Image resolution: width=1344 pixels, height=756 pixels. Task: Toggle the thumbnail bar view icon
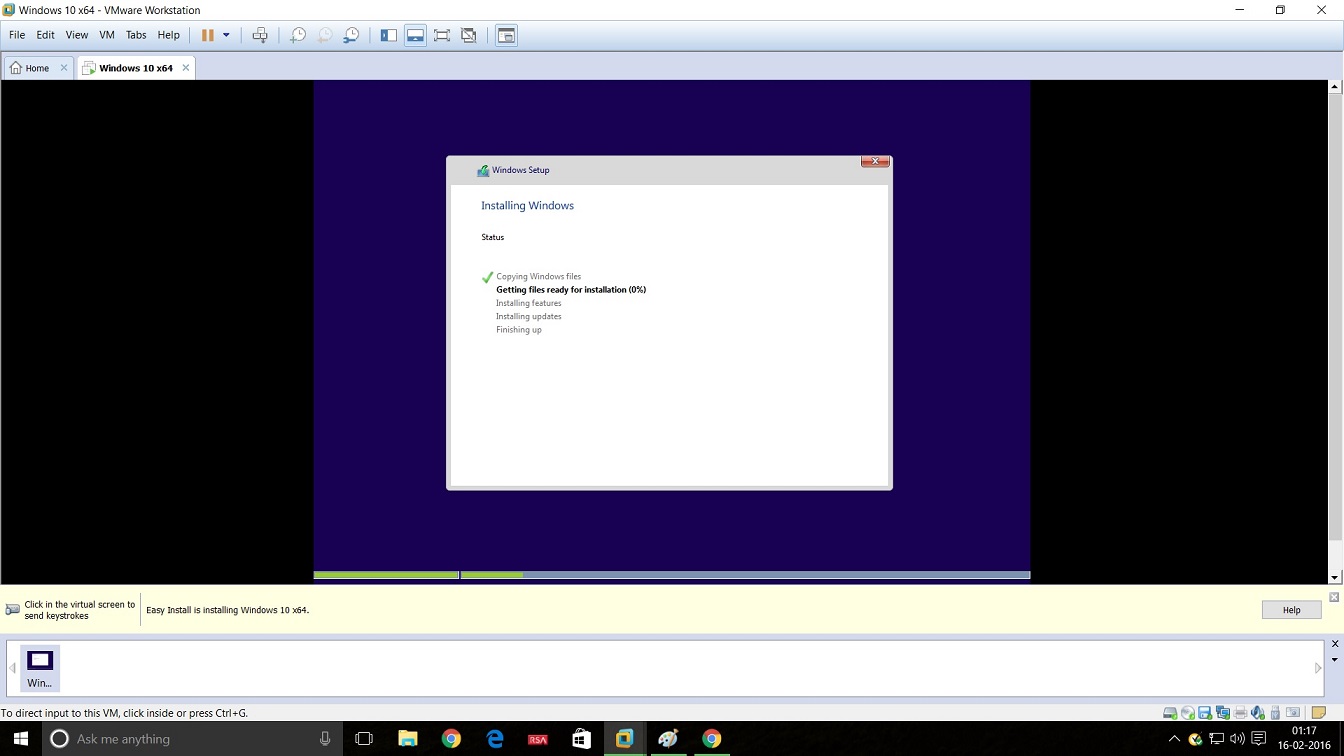pos(415,35)
